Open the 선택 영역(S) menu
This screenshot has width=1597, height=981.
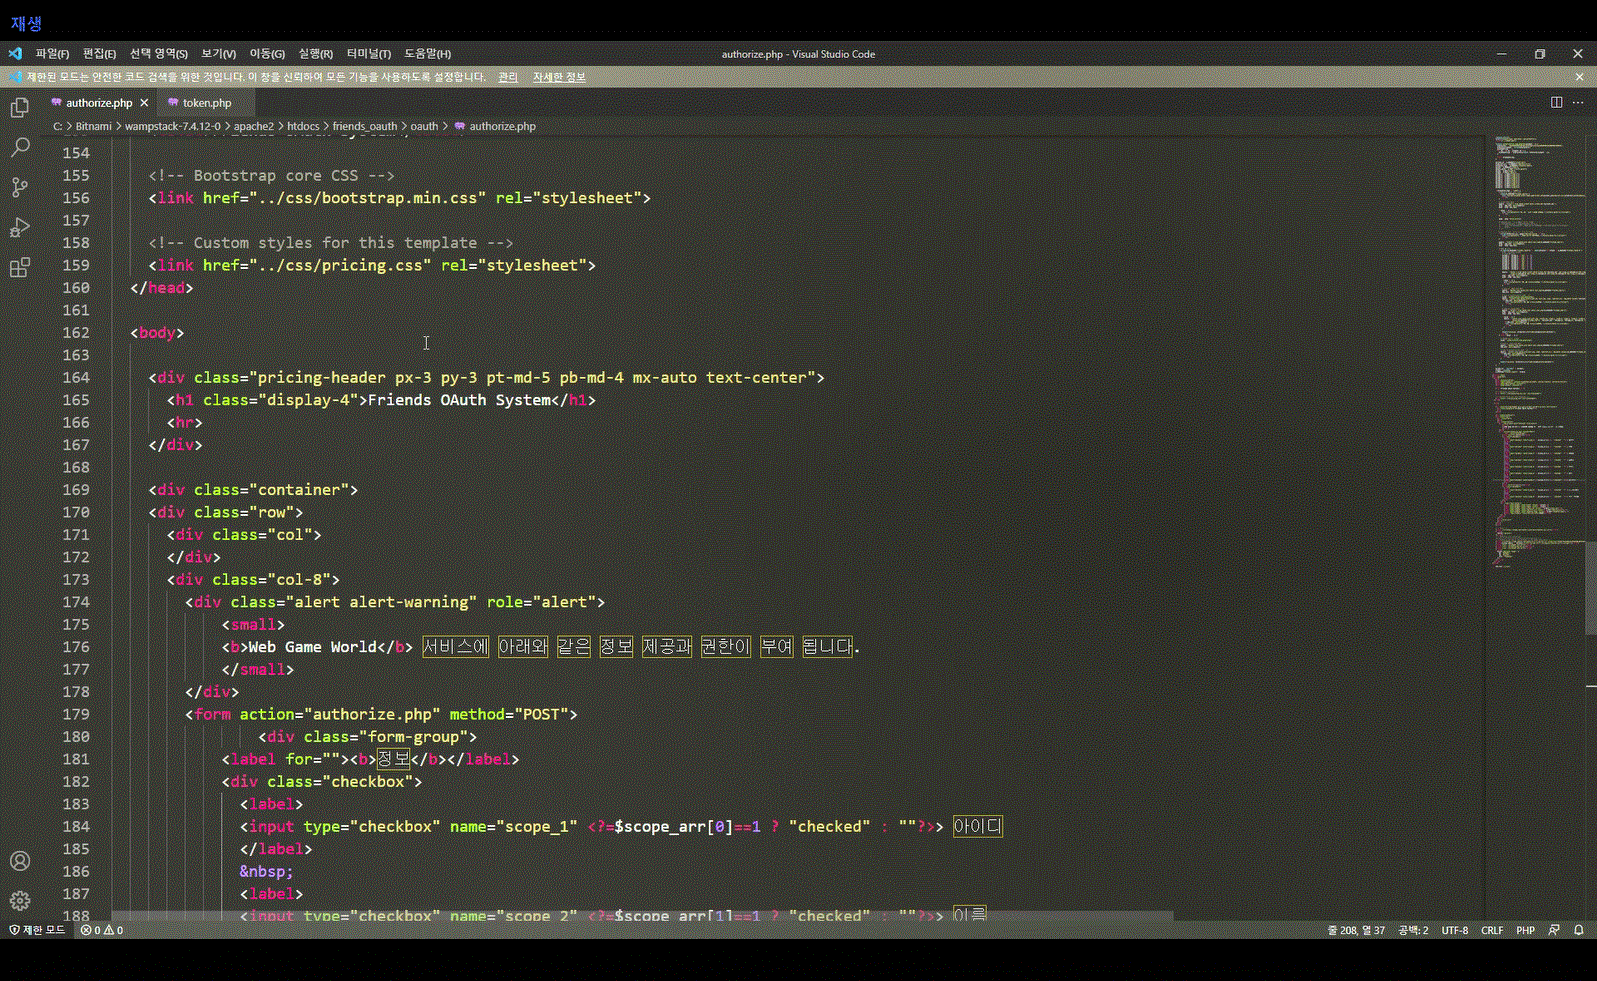pyautogui.click(x=158, y=54)
